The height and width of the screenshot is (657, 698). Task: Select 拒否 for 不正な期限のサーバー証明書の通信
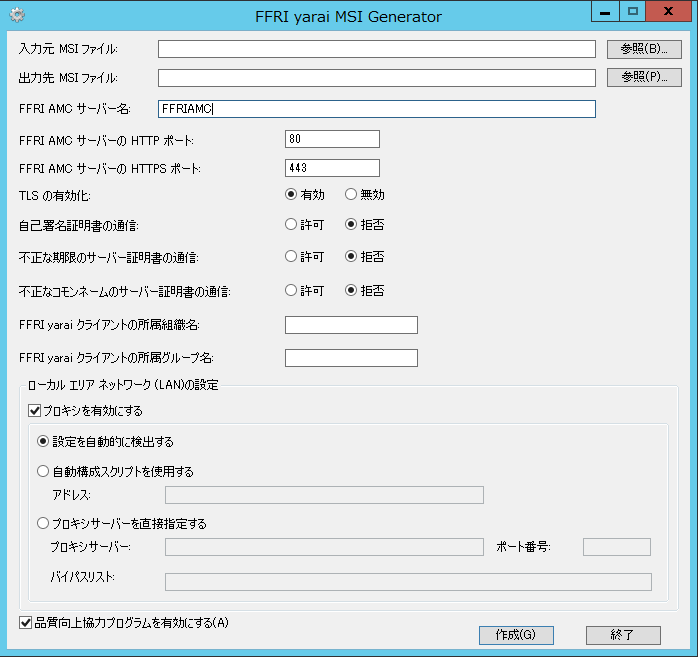(351, 256)
